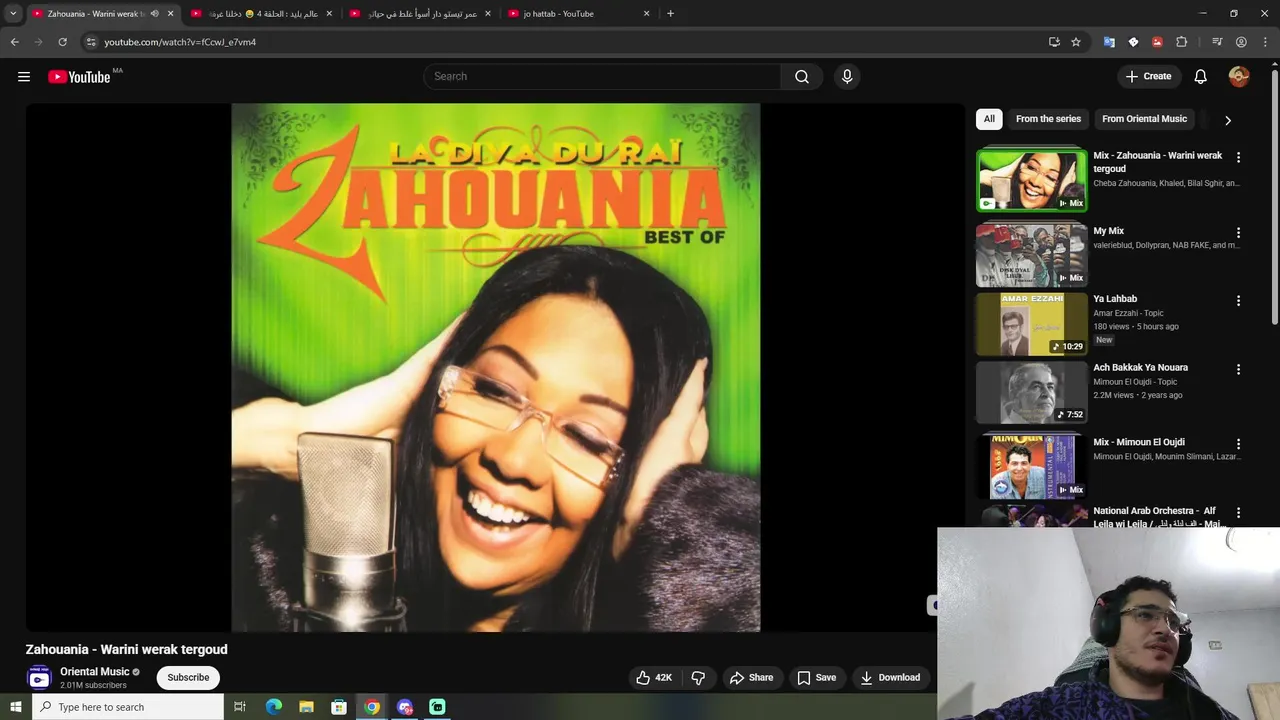Image resolution: width=1280 pixels, height=720 pixels.
Task: Launch Microsoft Edge from taskbar
Action: (273, 707)
